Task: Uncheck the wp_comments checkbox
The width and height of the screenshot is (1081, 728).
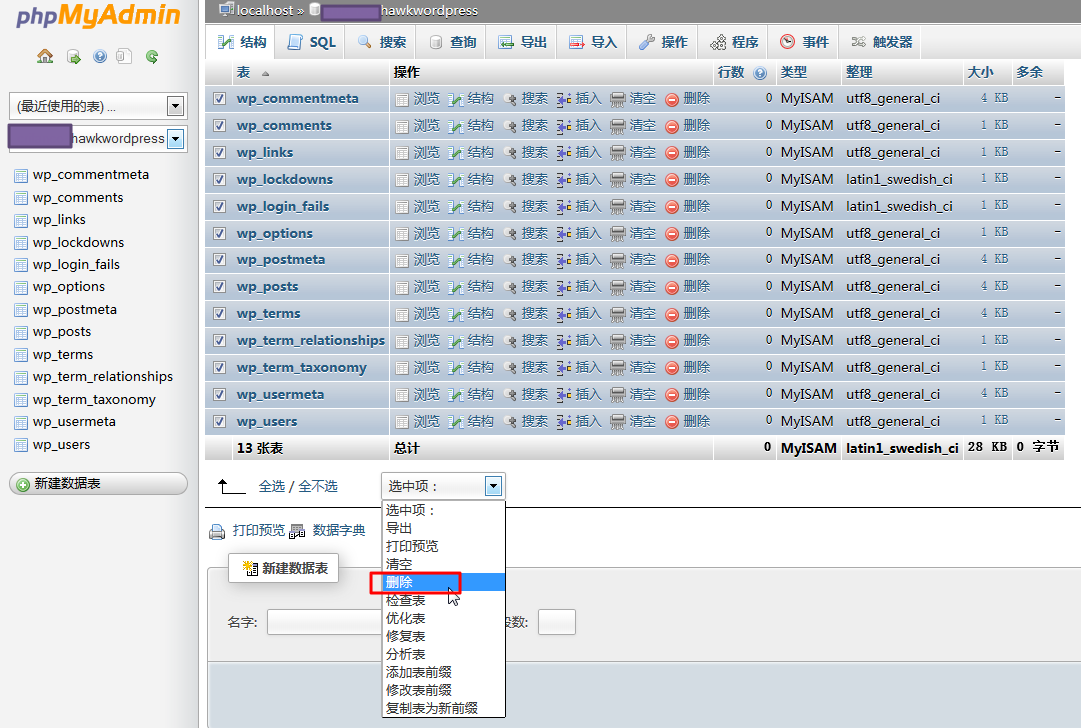Action: click(x=219, y=125)
